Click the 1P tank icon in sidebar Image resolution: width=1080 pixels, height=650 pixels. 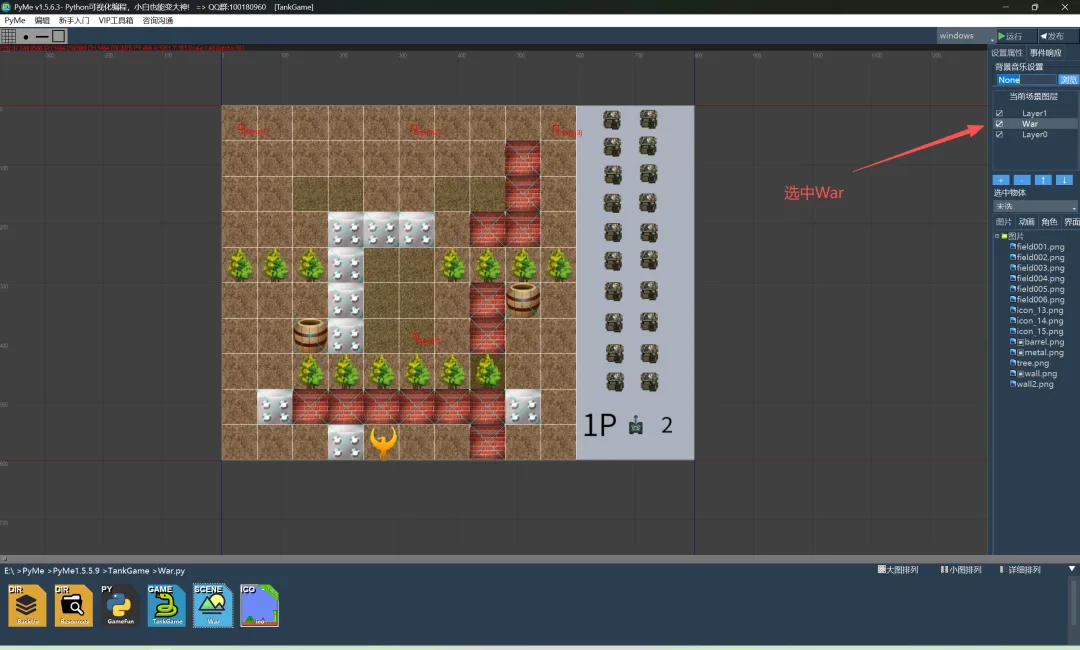(x=636, y=426)
